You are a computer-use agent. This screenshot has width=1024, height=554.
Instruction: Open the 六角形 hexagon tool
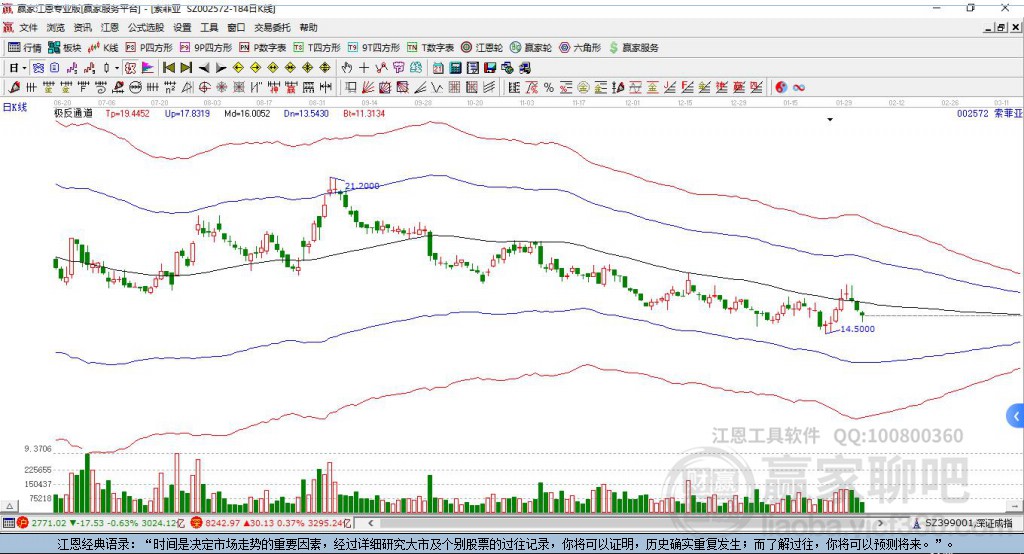pos(580,48)
